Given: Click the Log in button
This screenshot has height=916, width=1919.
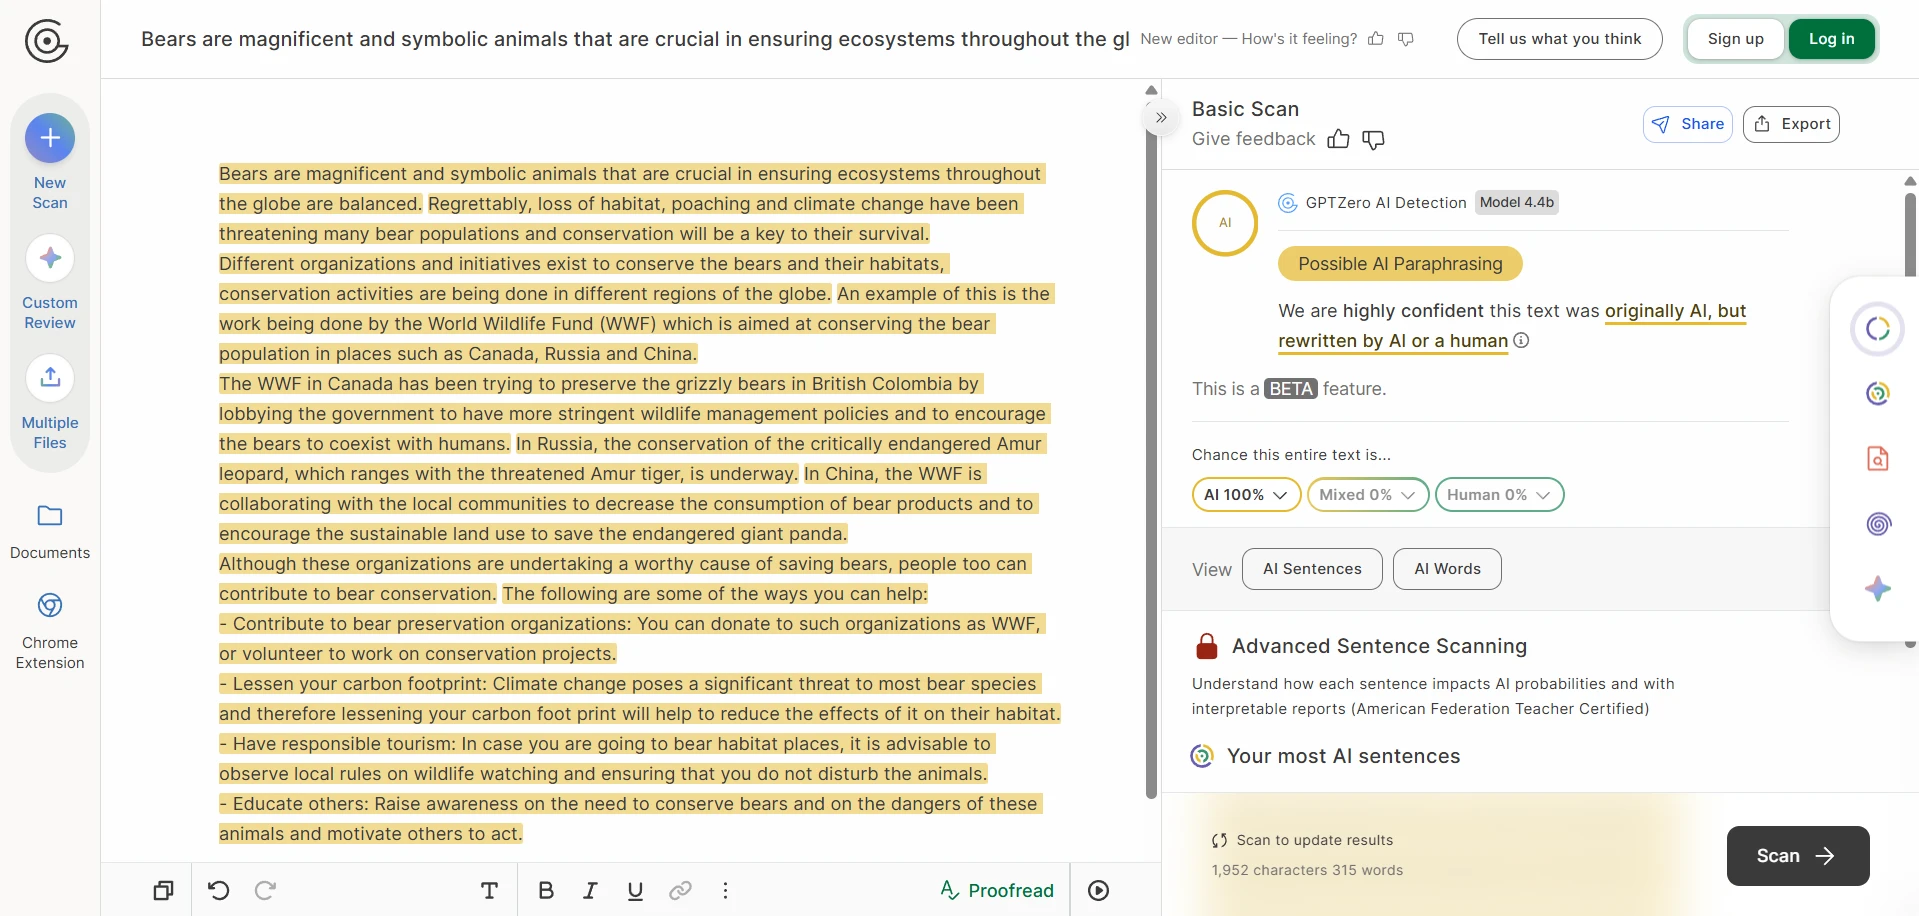Looking at the screenshot, I should 1831,39.
